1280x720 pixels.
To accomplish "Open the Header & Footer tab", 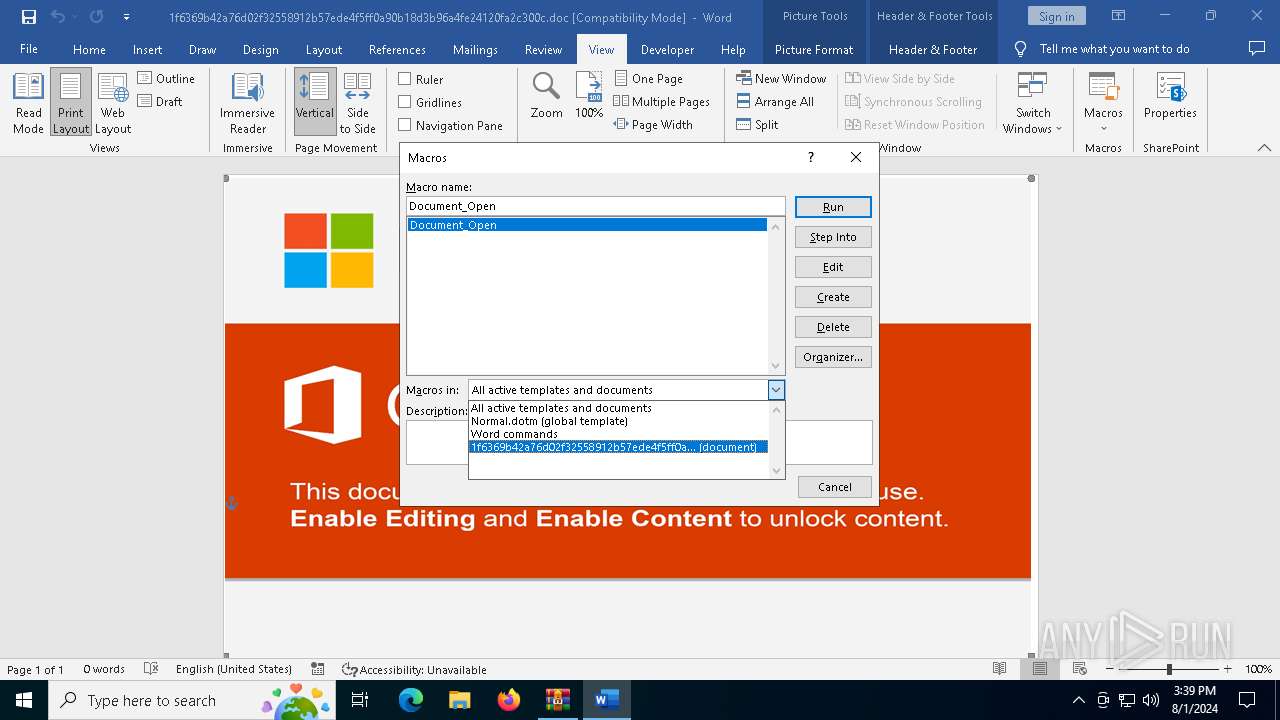I will 933,49.
